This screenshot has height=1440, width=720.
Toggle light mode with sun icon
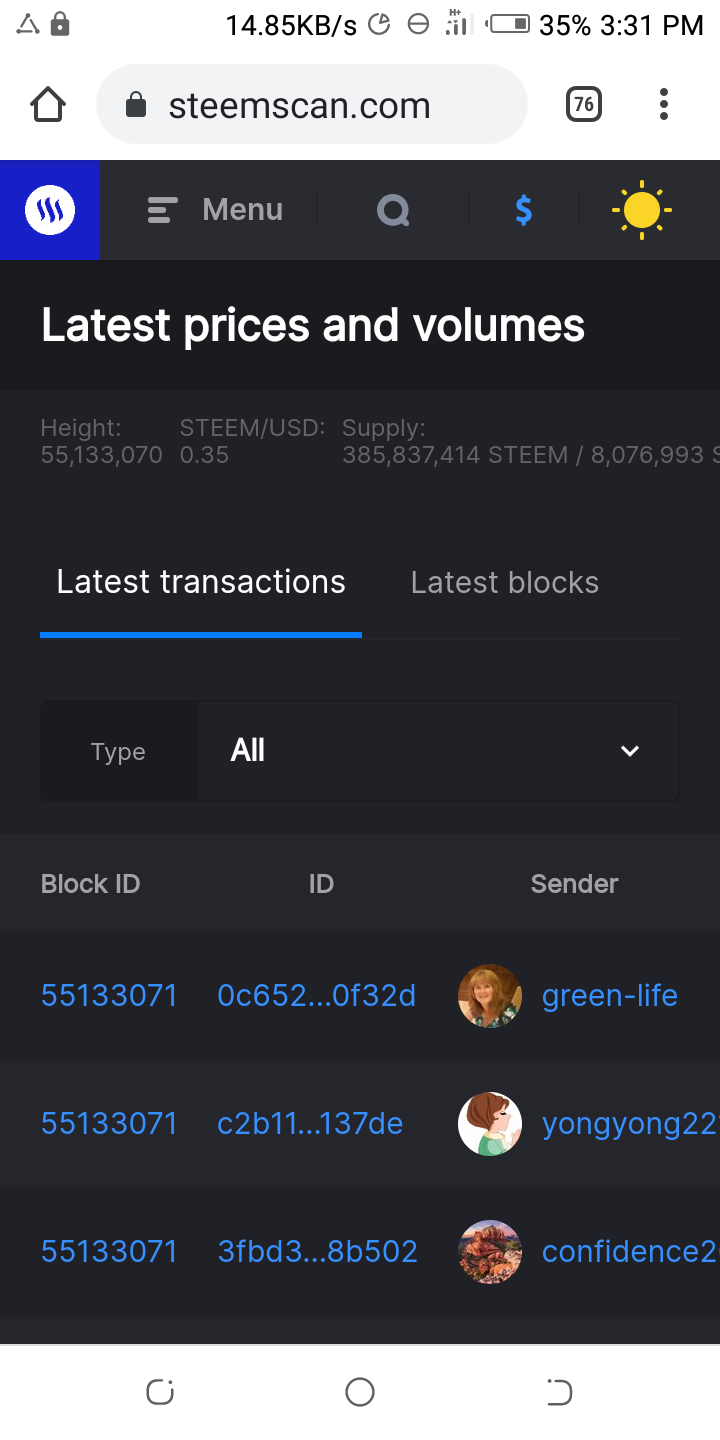[x=641, y=210]
